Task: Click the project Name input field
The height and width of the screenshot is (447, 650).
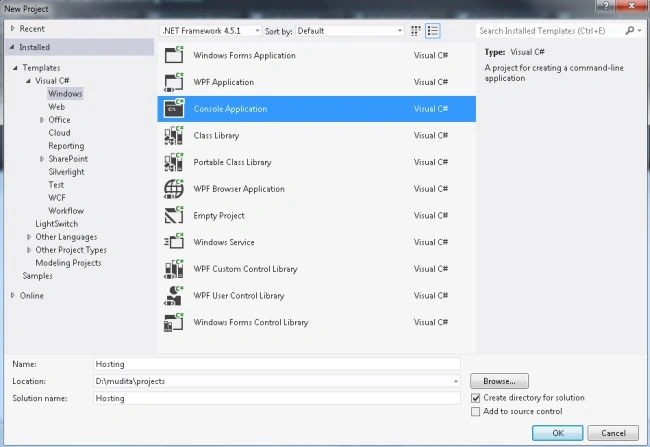Action: click(276, 364)
